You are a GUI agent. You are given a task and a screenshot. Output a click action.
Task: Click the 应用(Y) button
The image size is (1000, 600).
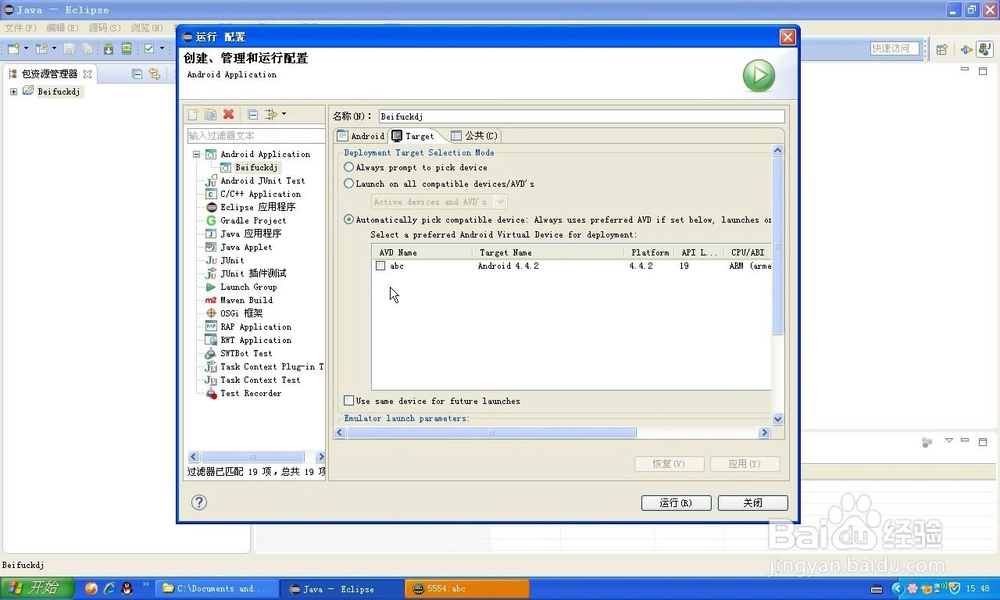pyautogui.click(x=745, y=464)
